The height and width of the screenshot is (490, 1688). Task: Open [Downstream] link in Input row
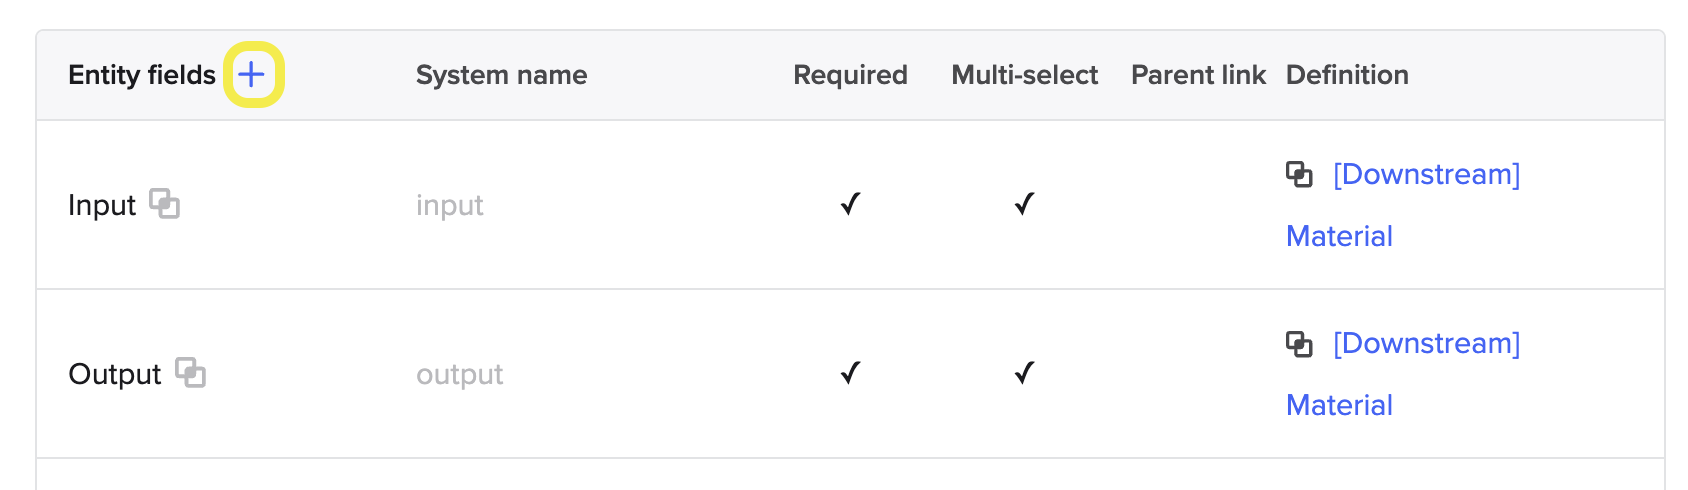point(1426,174)
